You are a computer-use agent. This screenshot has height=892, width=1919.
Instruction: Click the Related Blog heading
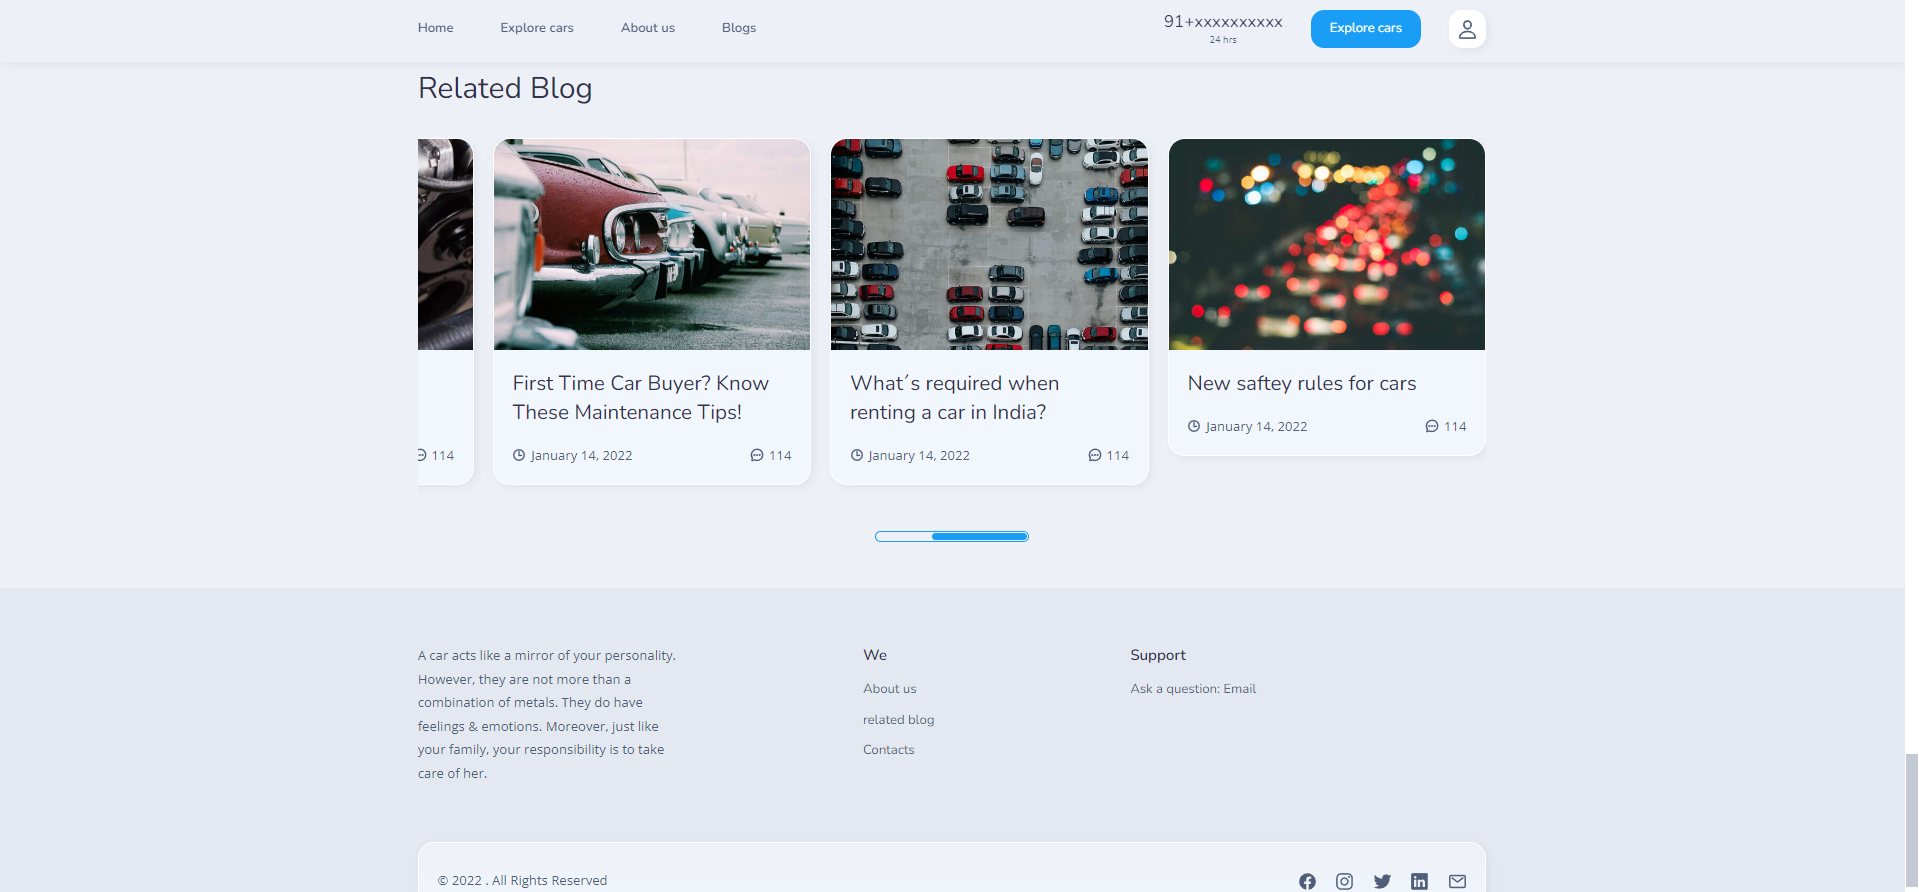pyautogui.click(x=505, y=88)
